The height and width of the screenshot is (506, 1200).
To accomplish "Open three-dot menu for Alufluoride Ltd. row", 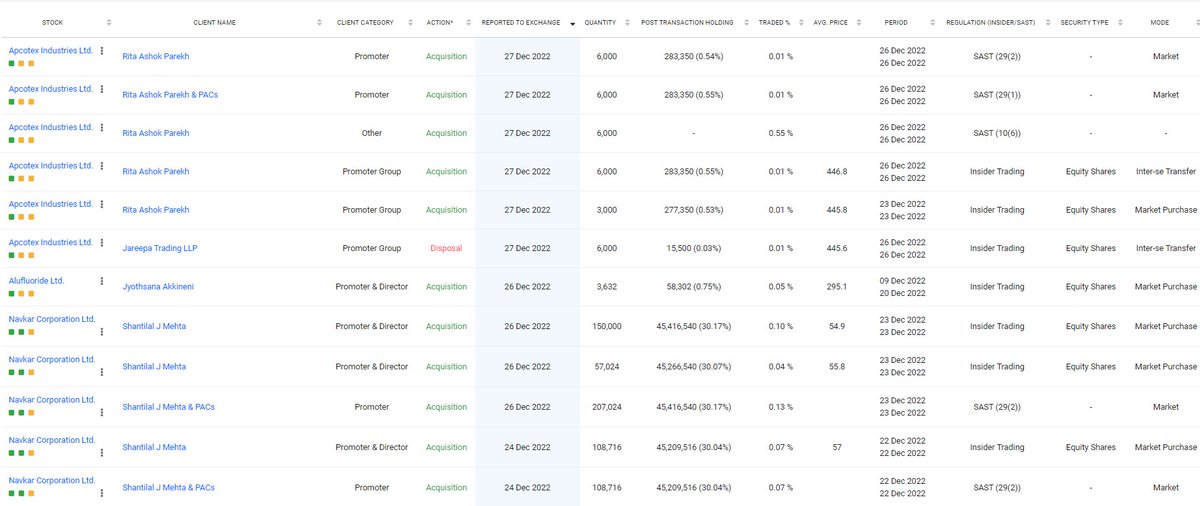I will (x=101, y=282).
